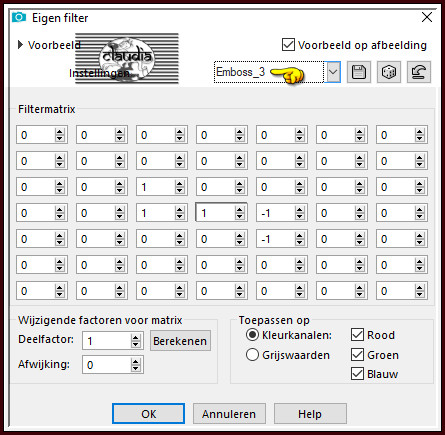Click the Filtermatrix group label

pyautogui.click(x=47, y=109)
